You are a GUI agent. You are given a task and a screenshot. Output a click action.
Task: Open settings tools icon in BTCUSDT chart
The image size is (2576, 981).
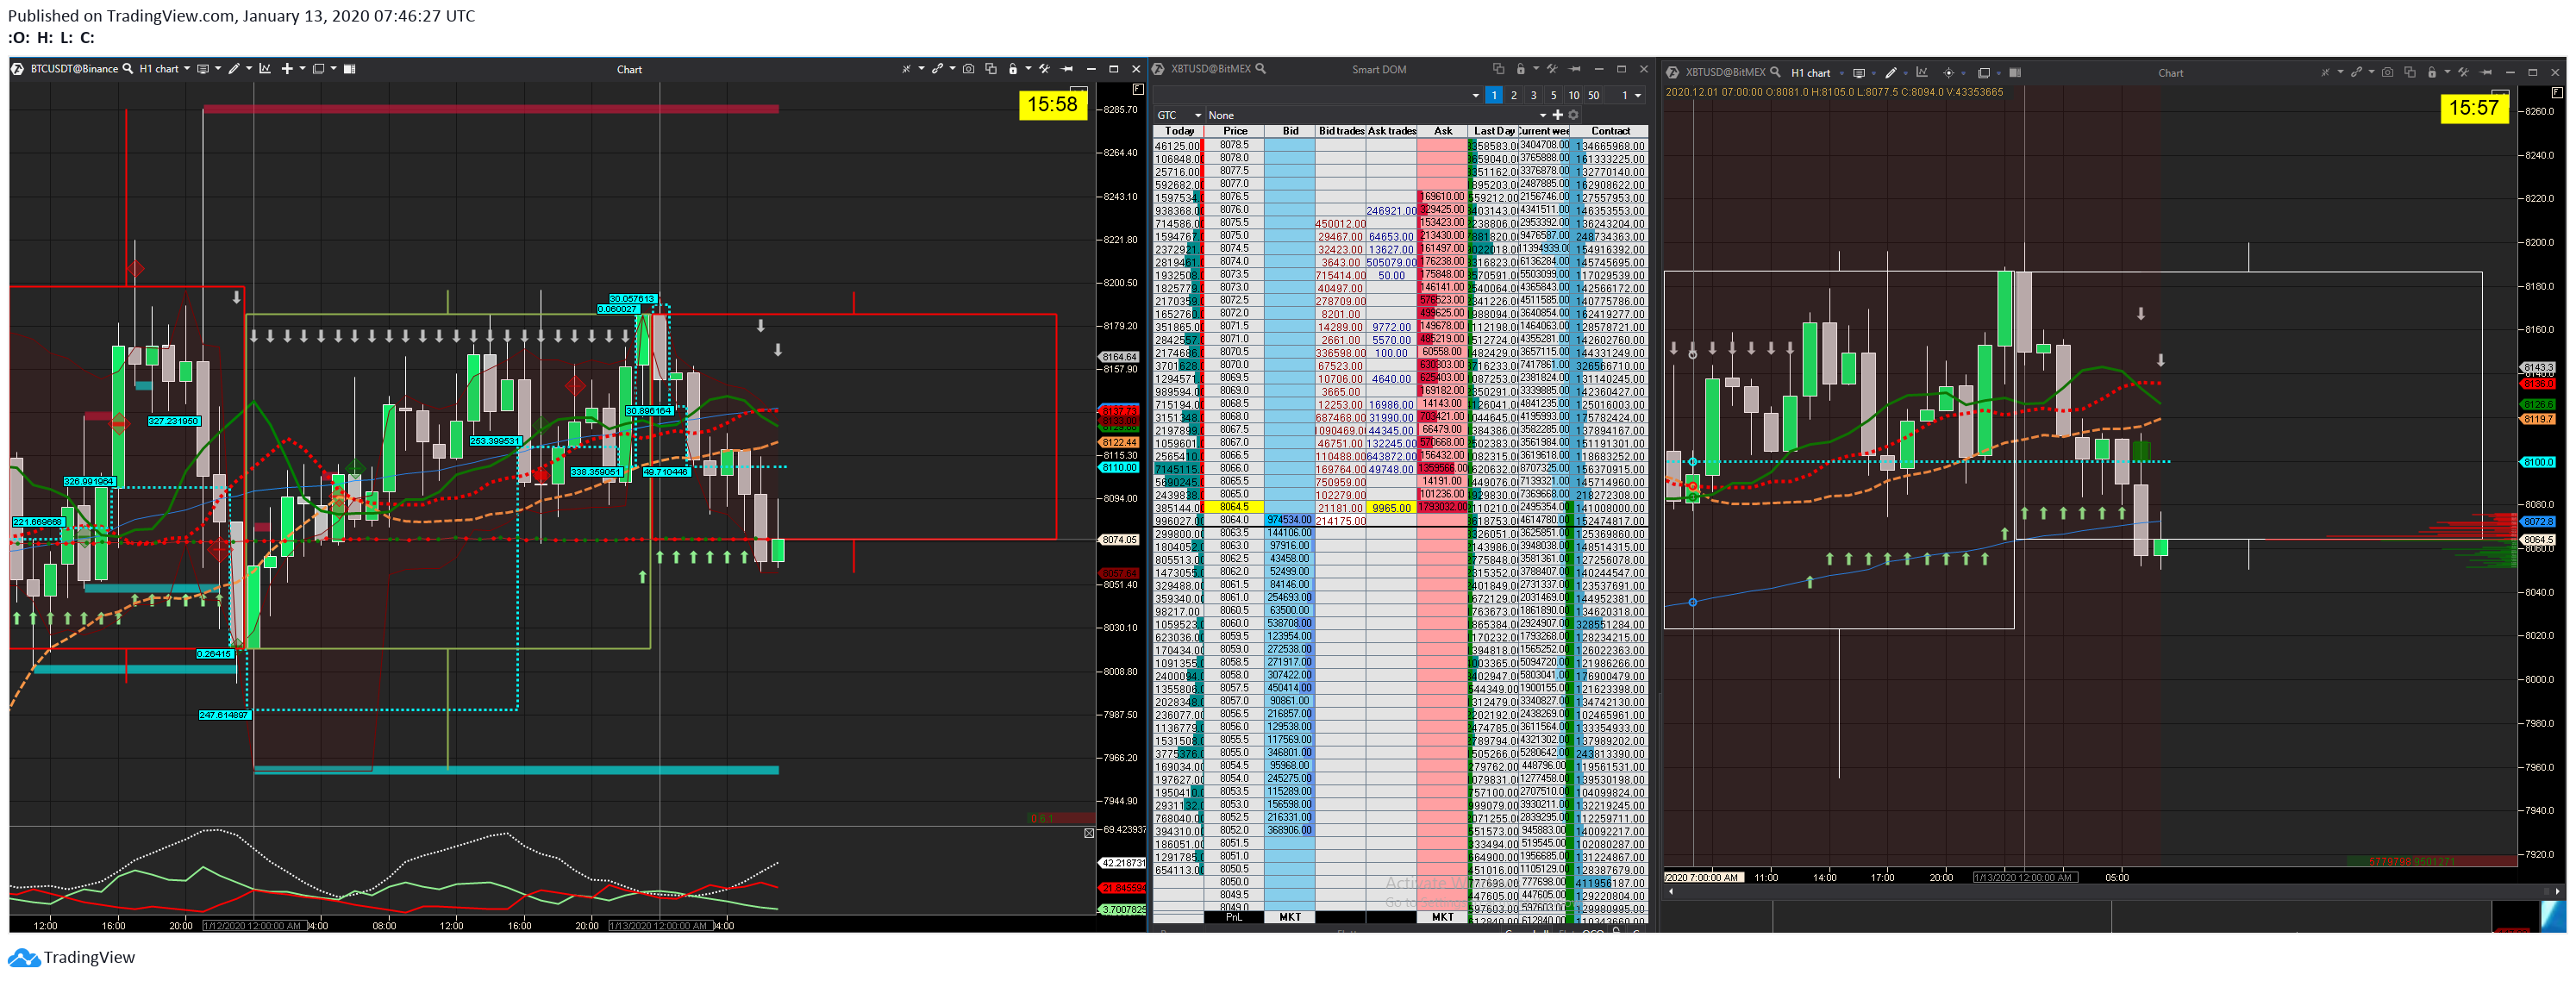click(1045, 69)
